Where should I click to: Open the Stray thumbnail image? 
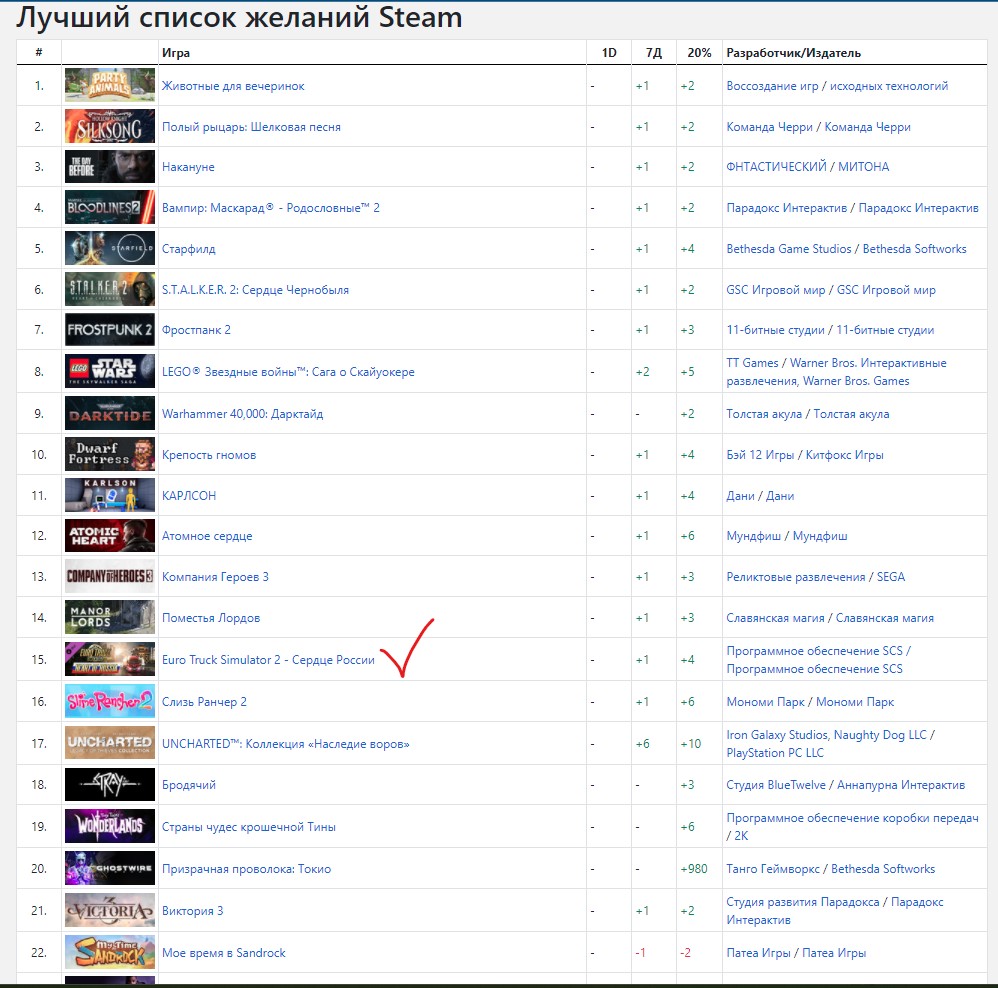click(x=109, y=784)
